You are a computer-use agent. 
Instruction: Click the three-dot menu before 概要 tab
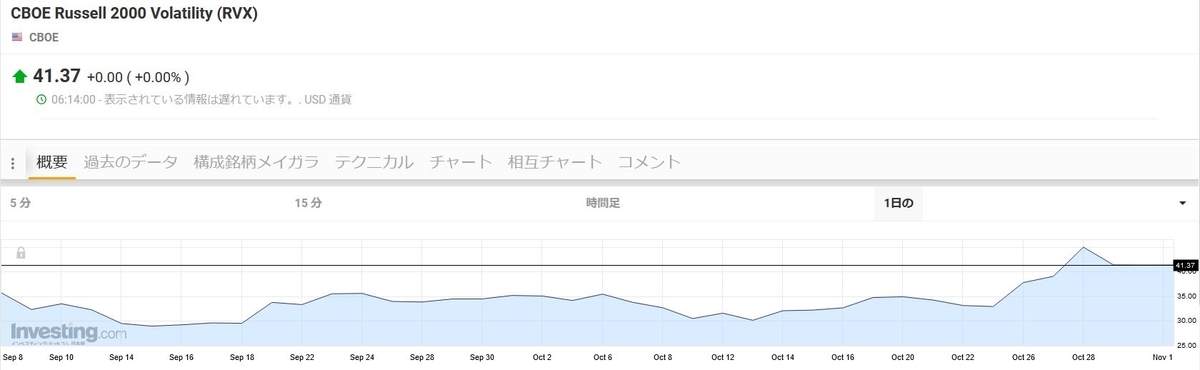point(13,163)
